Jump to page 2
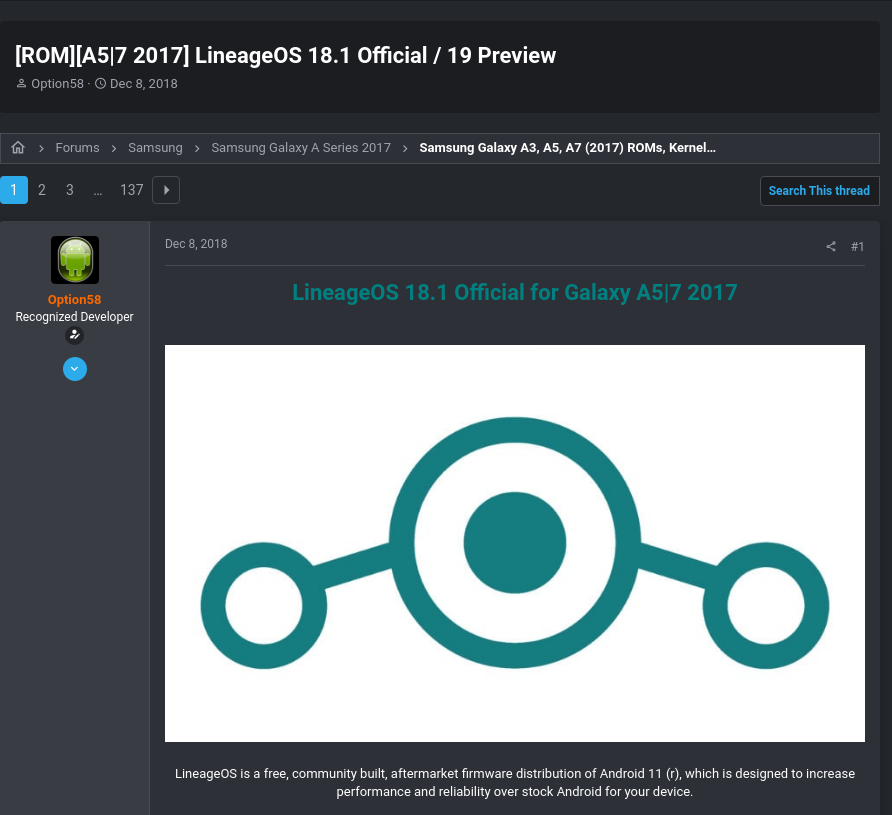 42,190
